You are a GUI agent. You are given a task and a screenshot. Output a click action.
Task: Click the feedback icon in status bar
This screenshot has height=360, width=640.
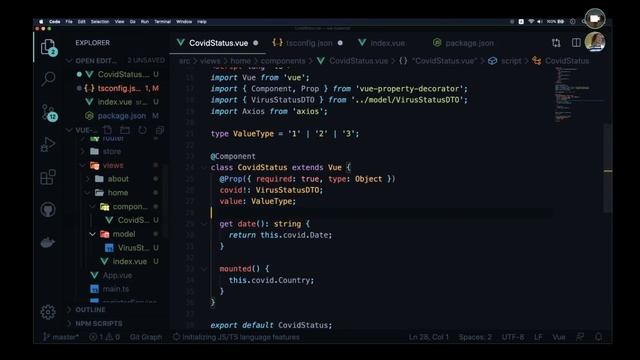[580, 337]
